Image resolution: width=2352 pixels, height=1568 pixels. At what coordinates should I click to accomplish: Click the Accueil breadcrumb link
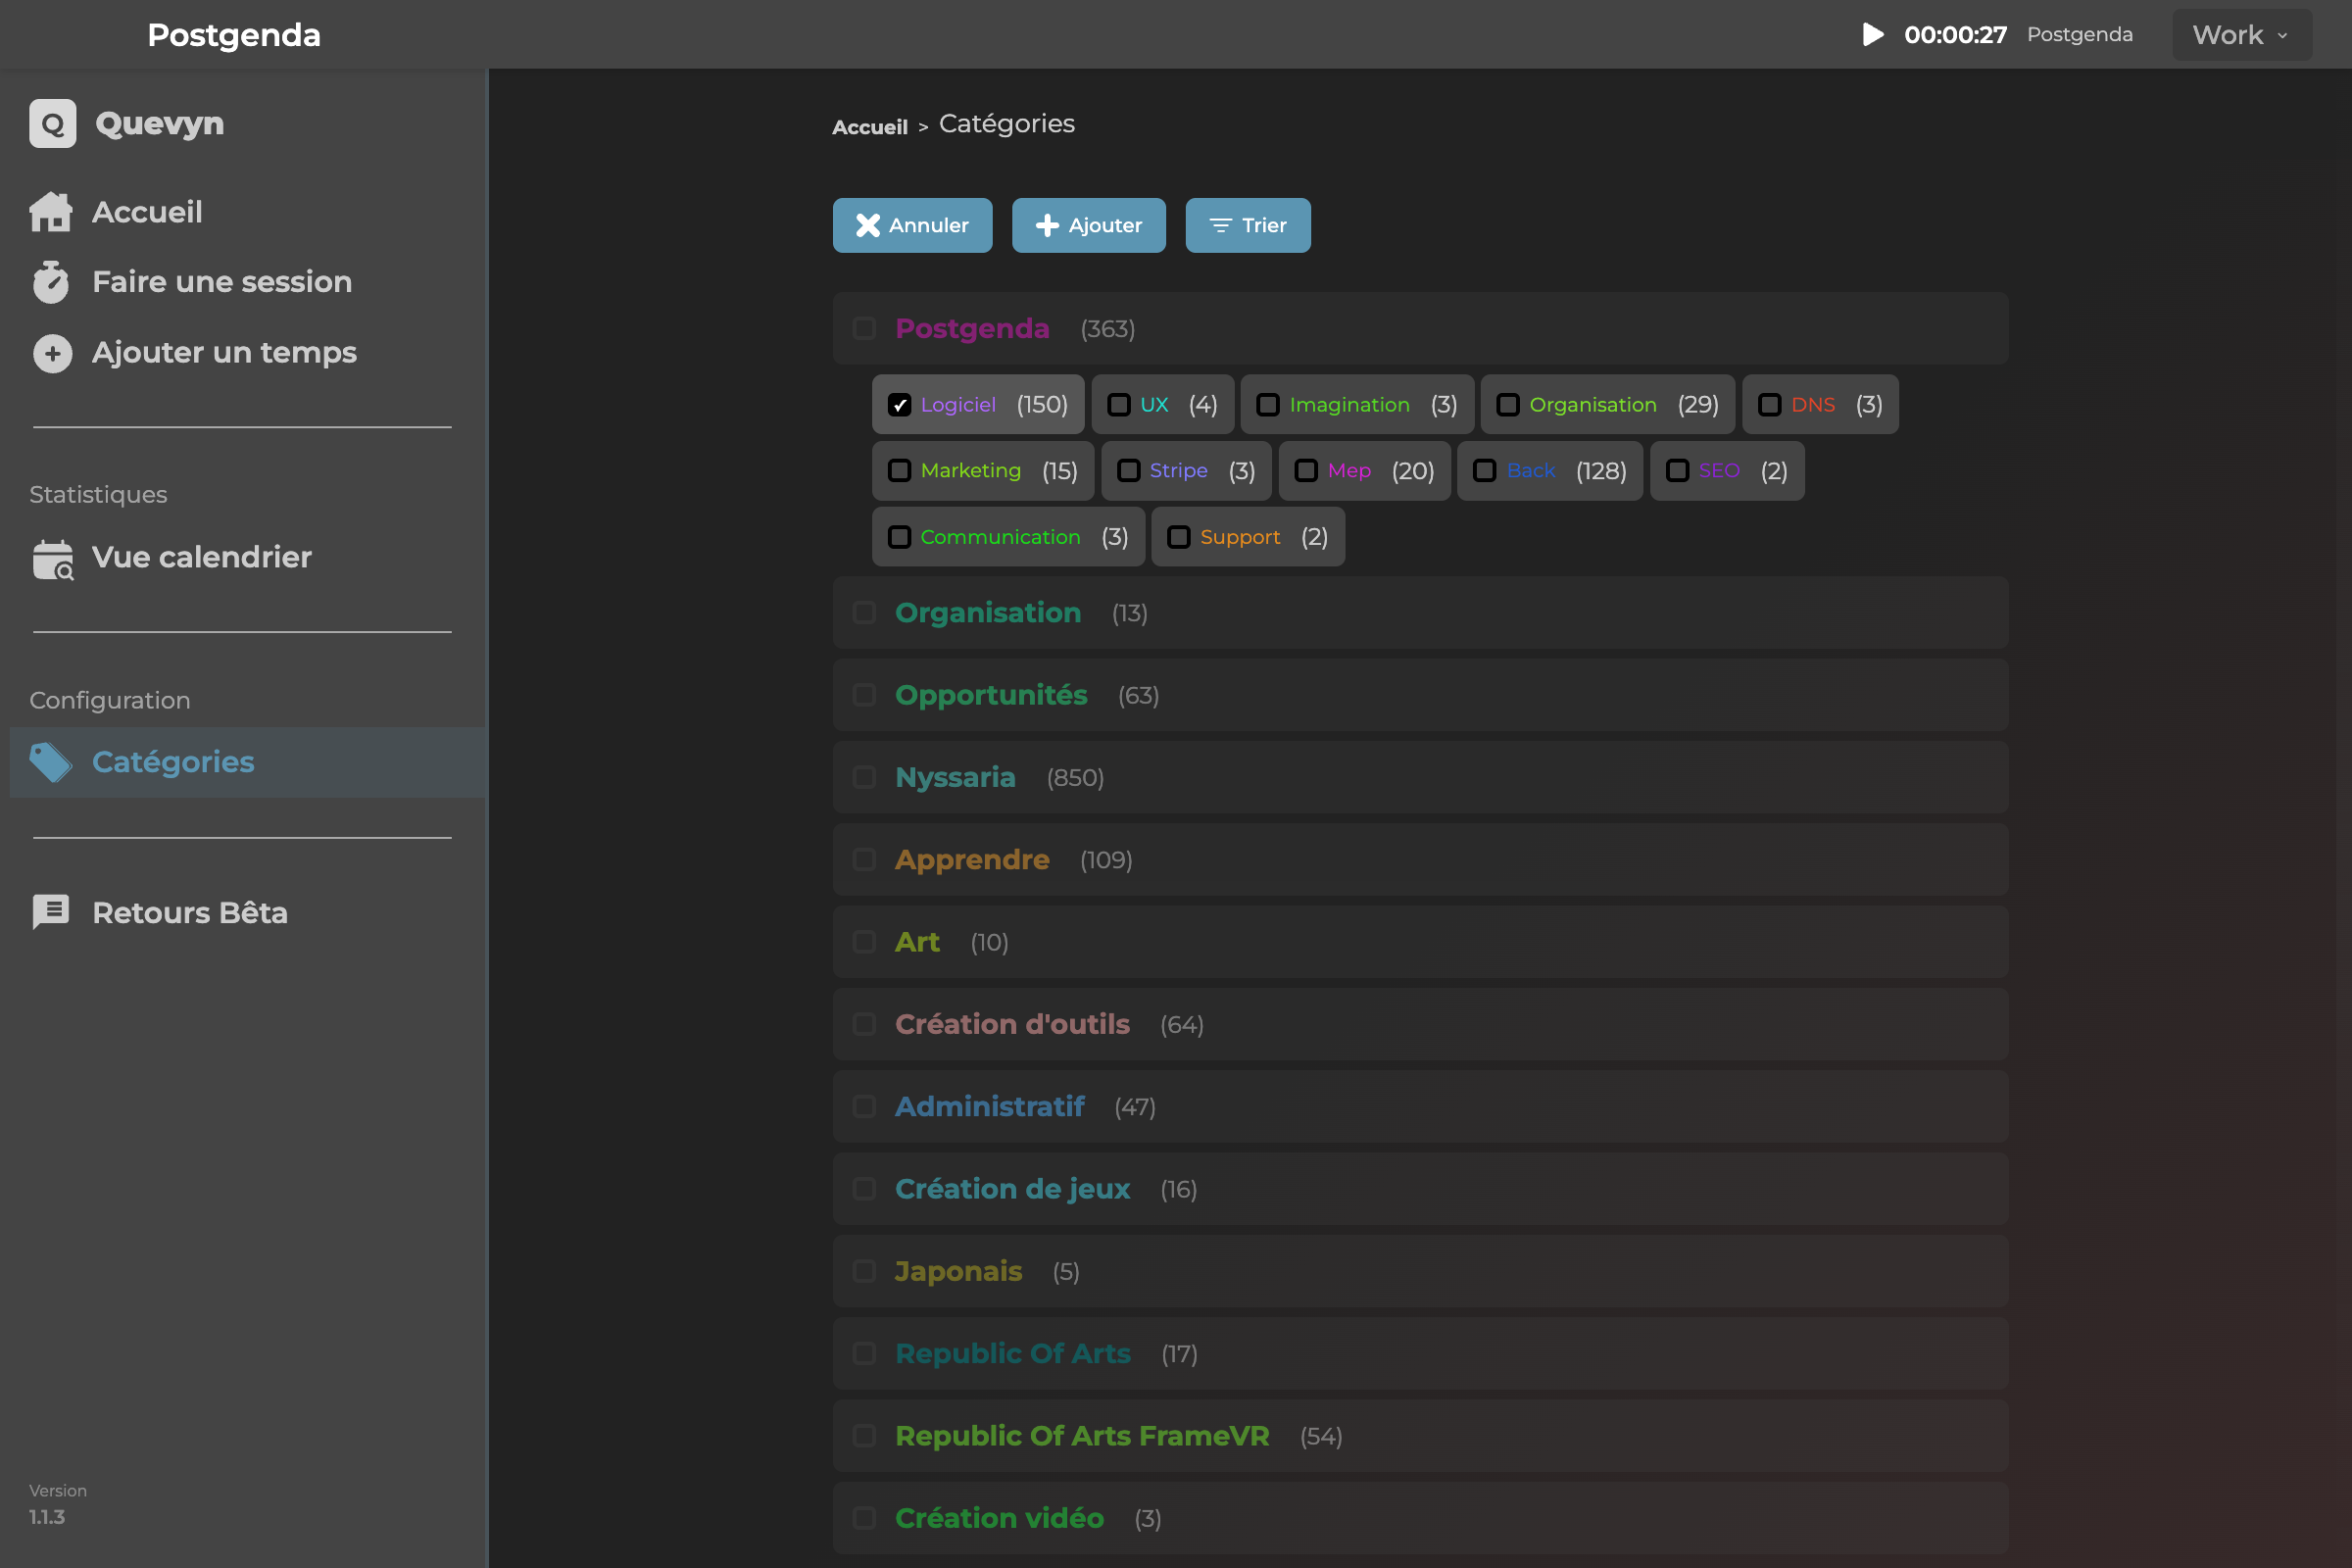click(870, 127)
